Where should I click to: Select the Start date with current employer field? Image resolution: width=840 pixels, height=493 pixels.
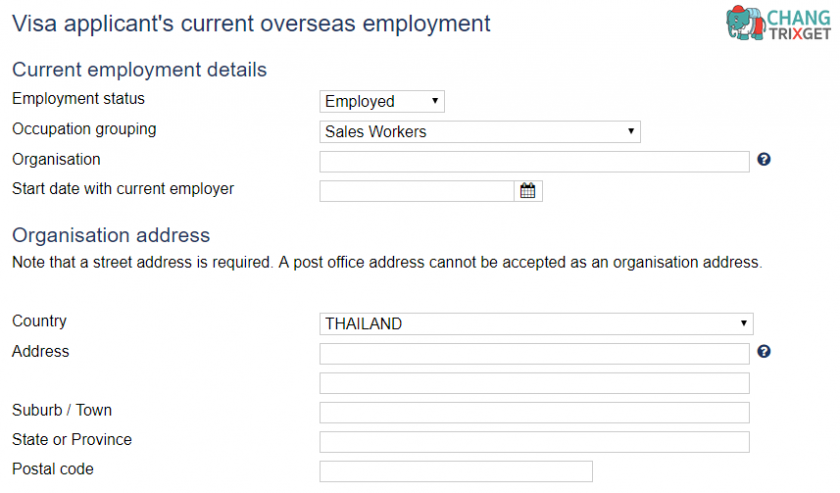417,191
